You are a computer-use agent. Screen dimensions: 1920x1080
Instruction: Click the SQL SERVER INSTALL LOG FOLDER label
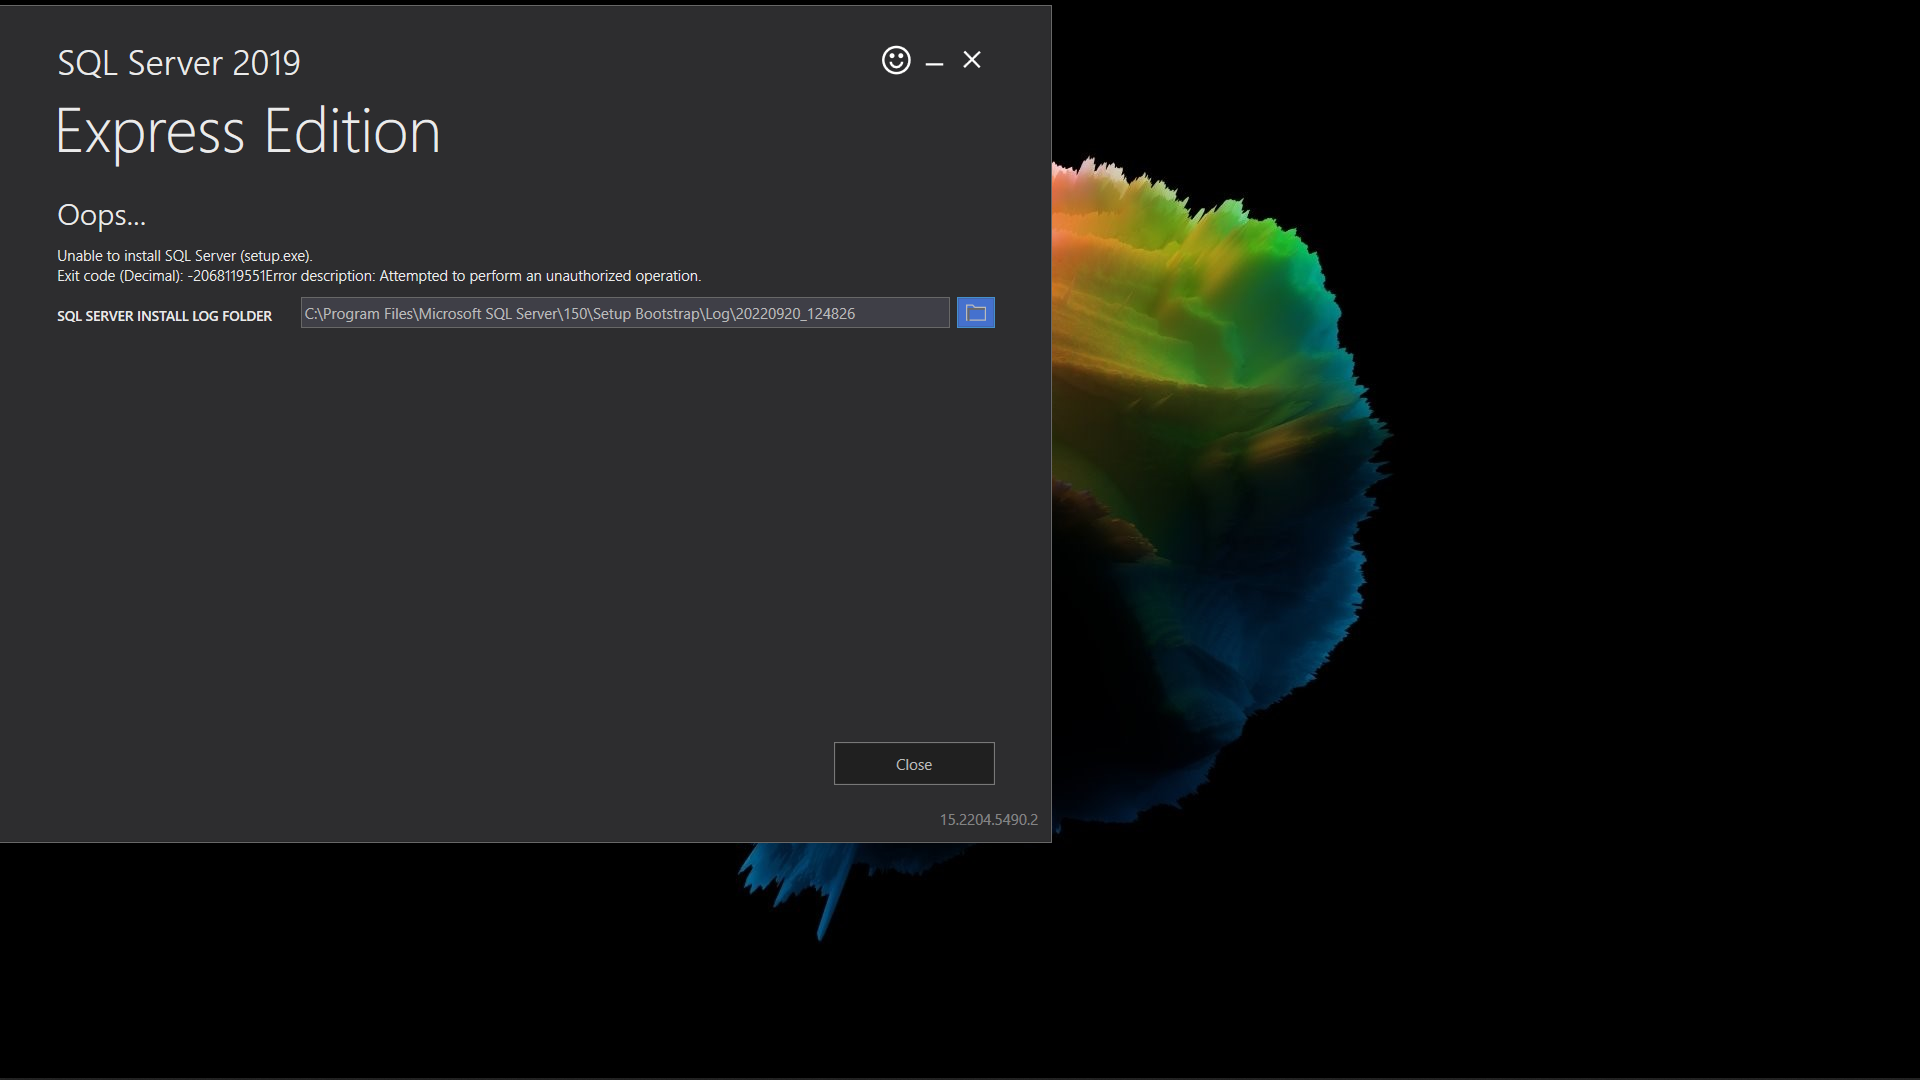tap(164, 316)
